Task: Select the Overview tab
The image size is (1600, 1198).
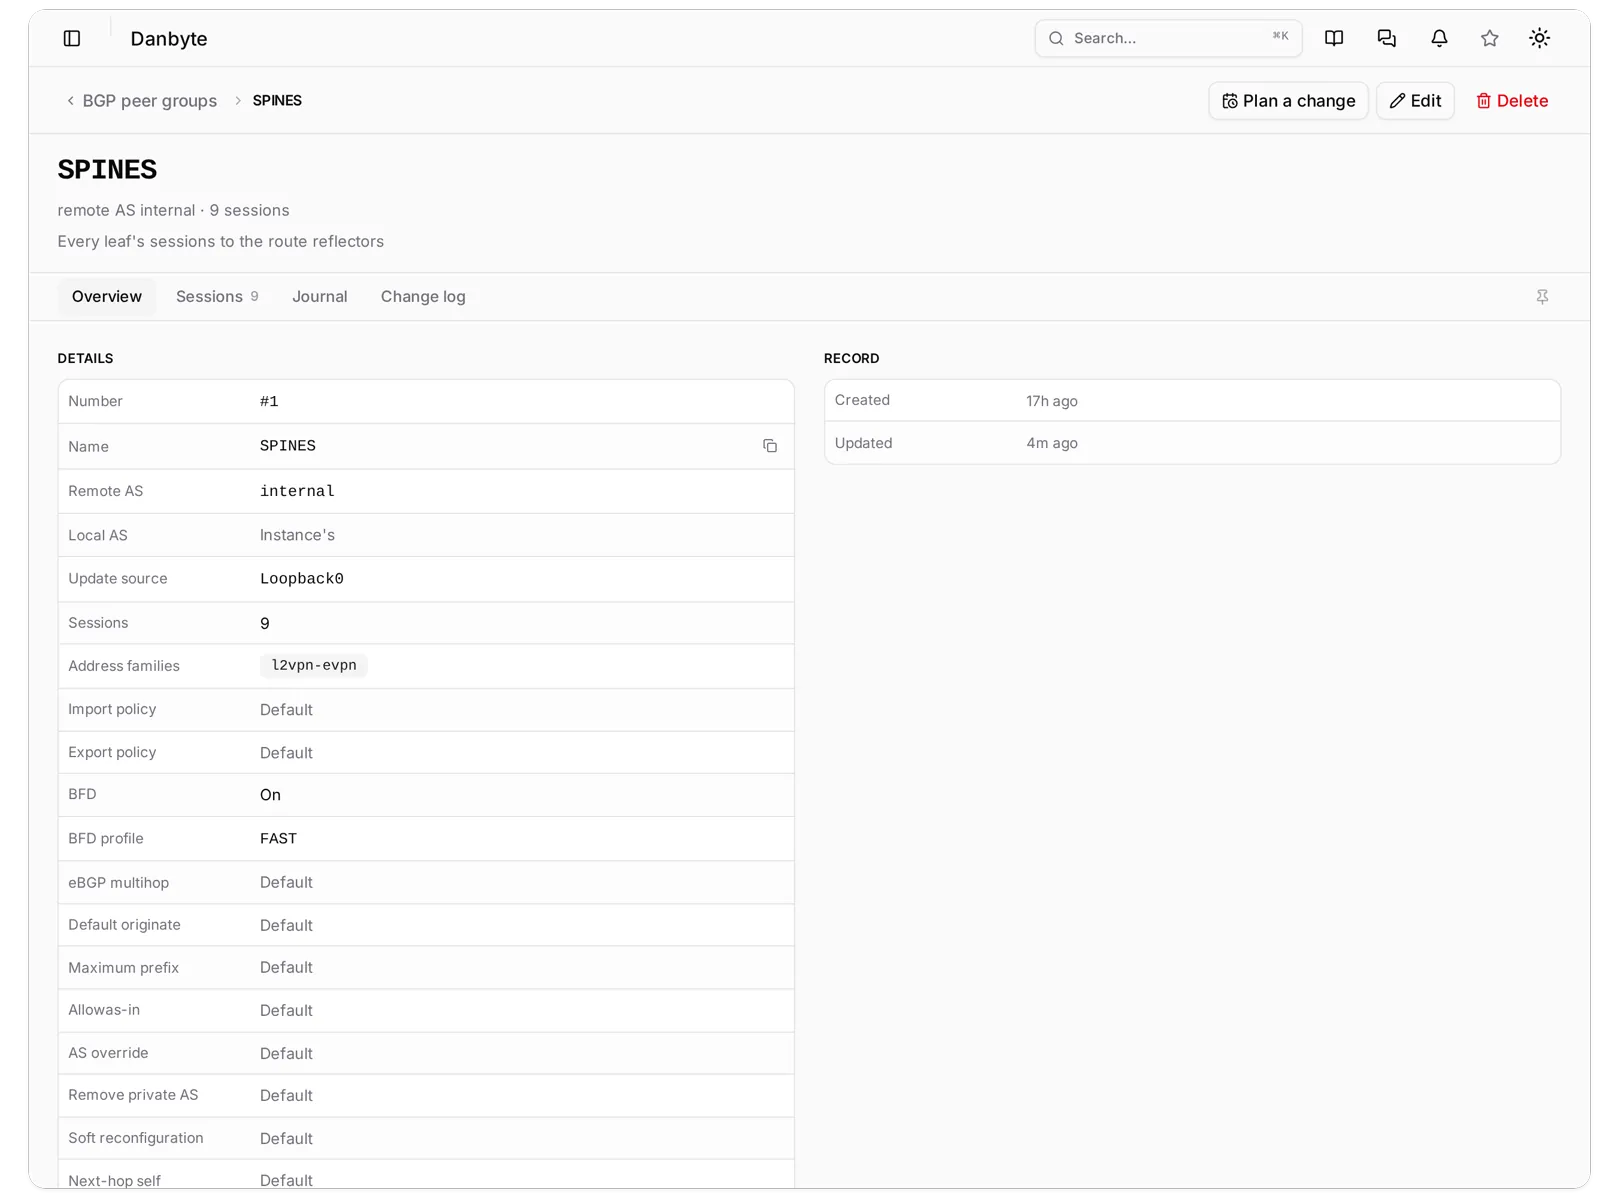Action: 107,297
